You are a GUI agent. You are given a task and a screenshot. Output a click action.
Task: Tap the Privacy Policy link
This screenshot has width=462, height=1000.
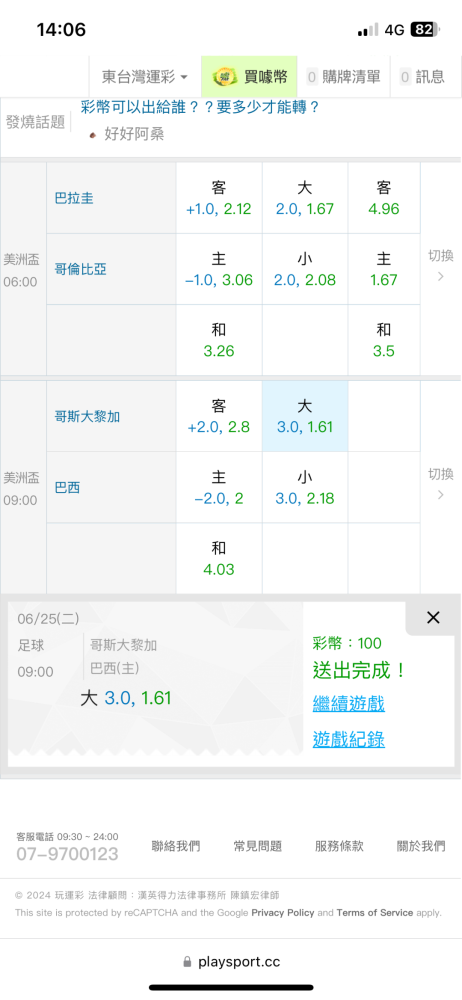pos(283,913)
